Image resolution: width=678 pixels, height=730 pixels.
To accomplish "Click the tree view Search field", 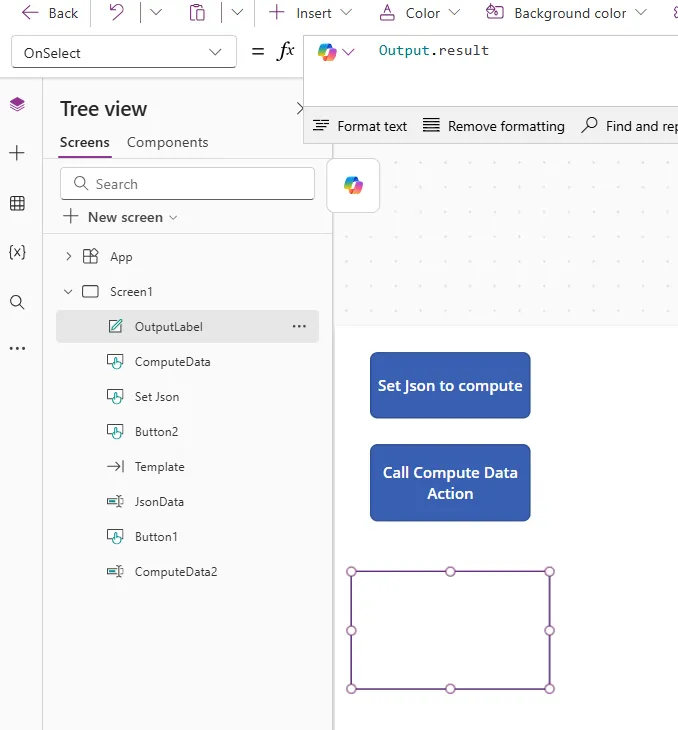I will pyautogui.click(x=188, y=184).
